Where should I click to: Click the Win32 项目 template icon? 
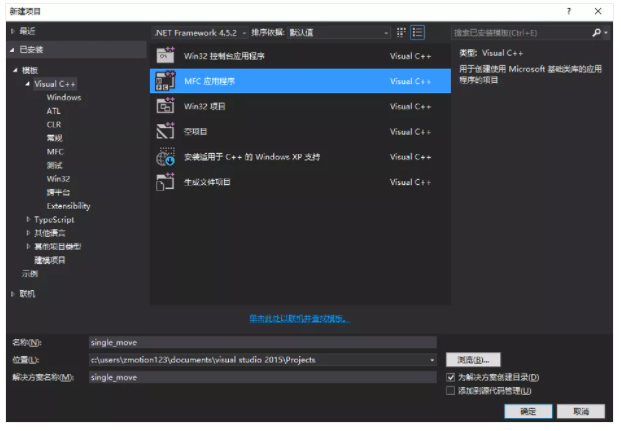point(165,106)
